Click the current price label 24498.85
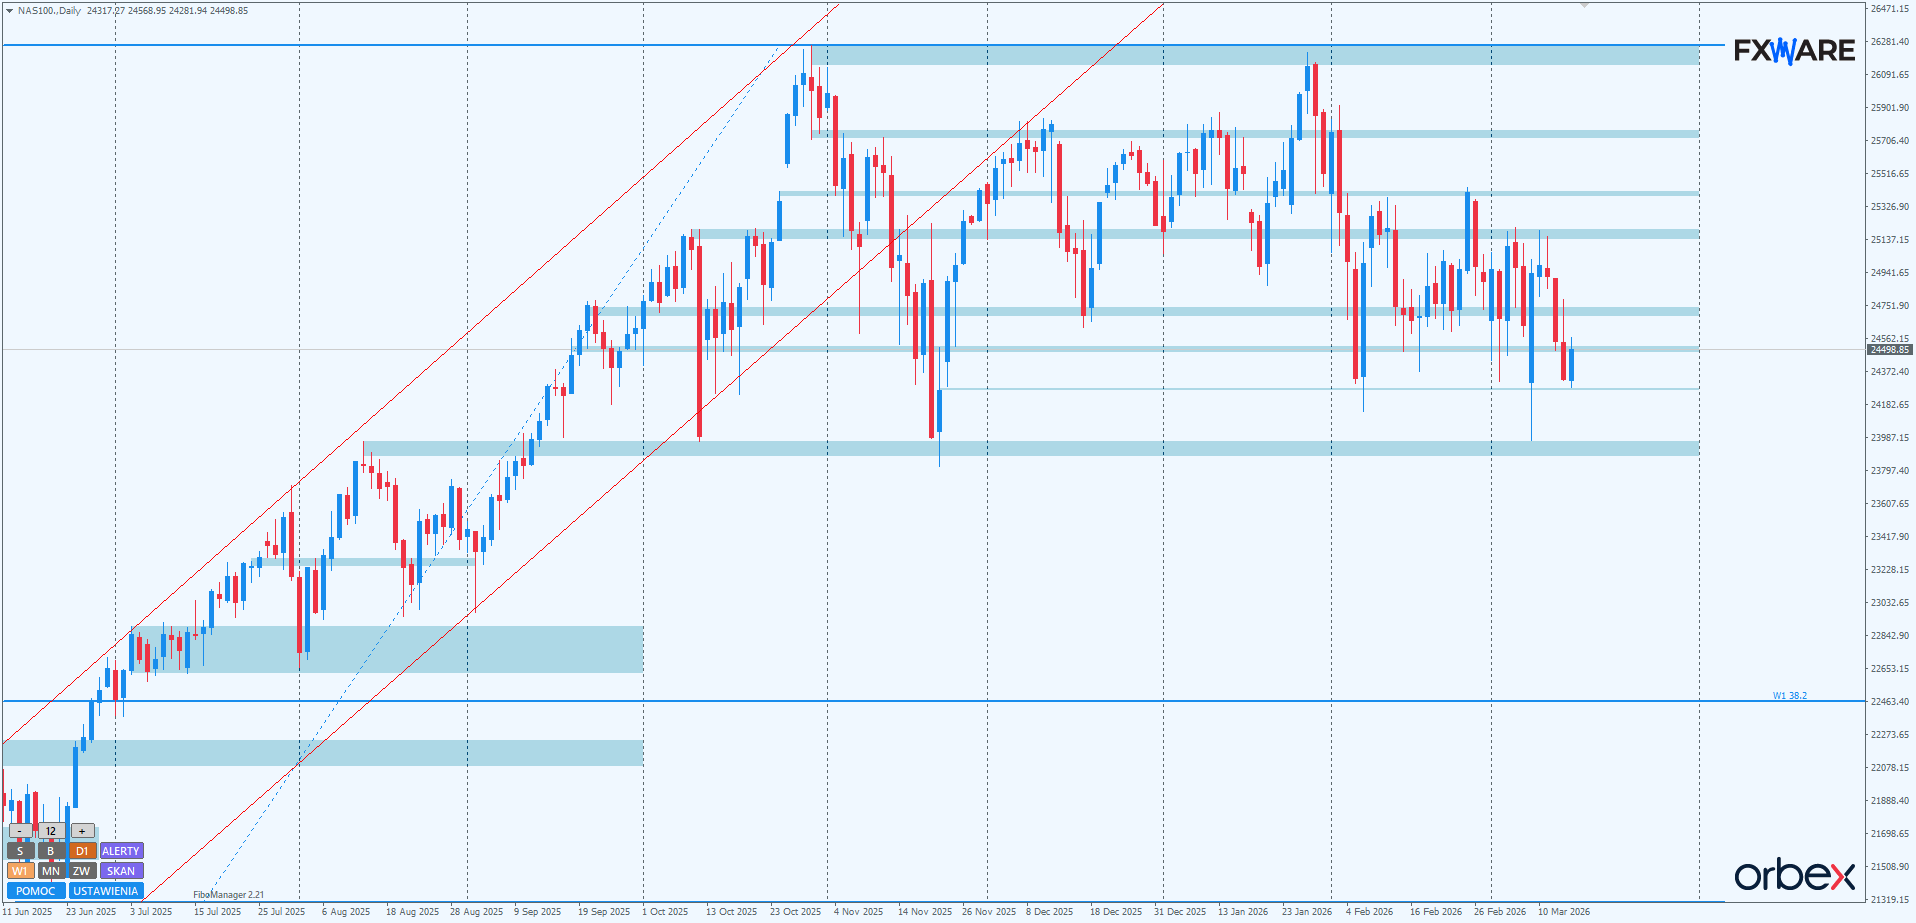1916x923 pixels. [1889, 350]
